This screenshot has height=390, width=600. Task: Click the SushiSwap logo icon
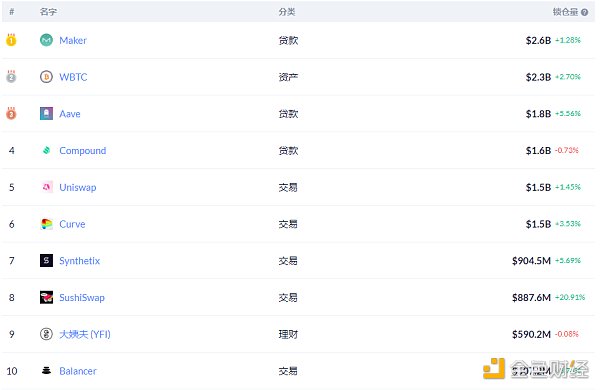46,297
